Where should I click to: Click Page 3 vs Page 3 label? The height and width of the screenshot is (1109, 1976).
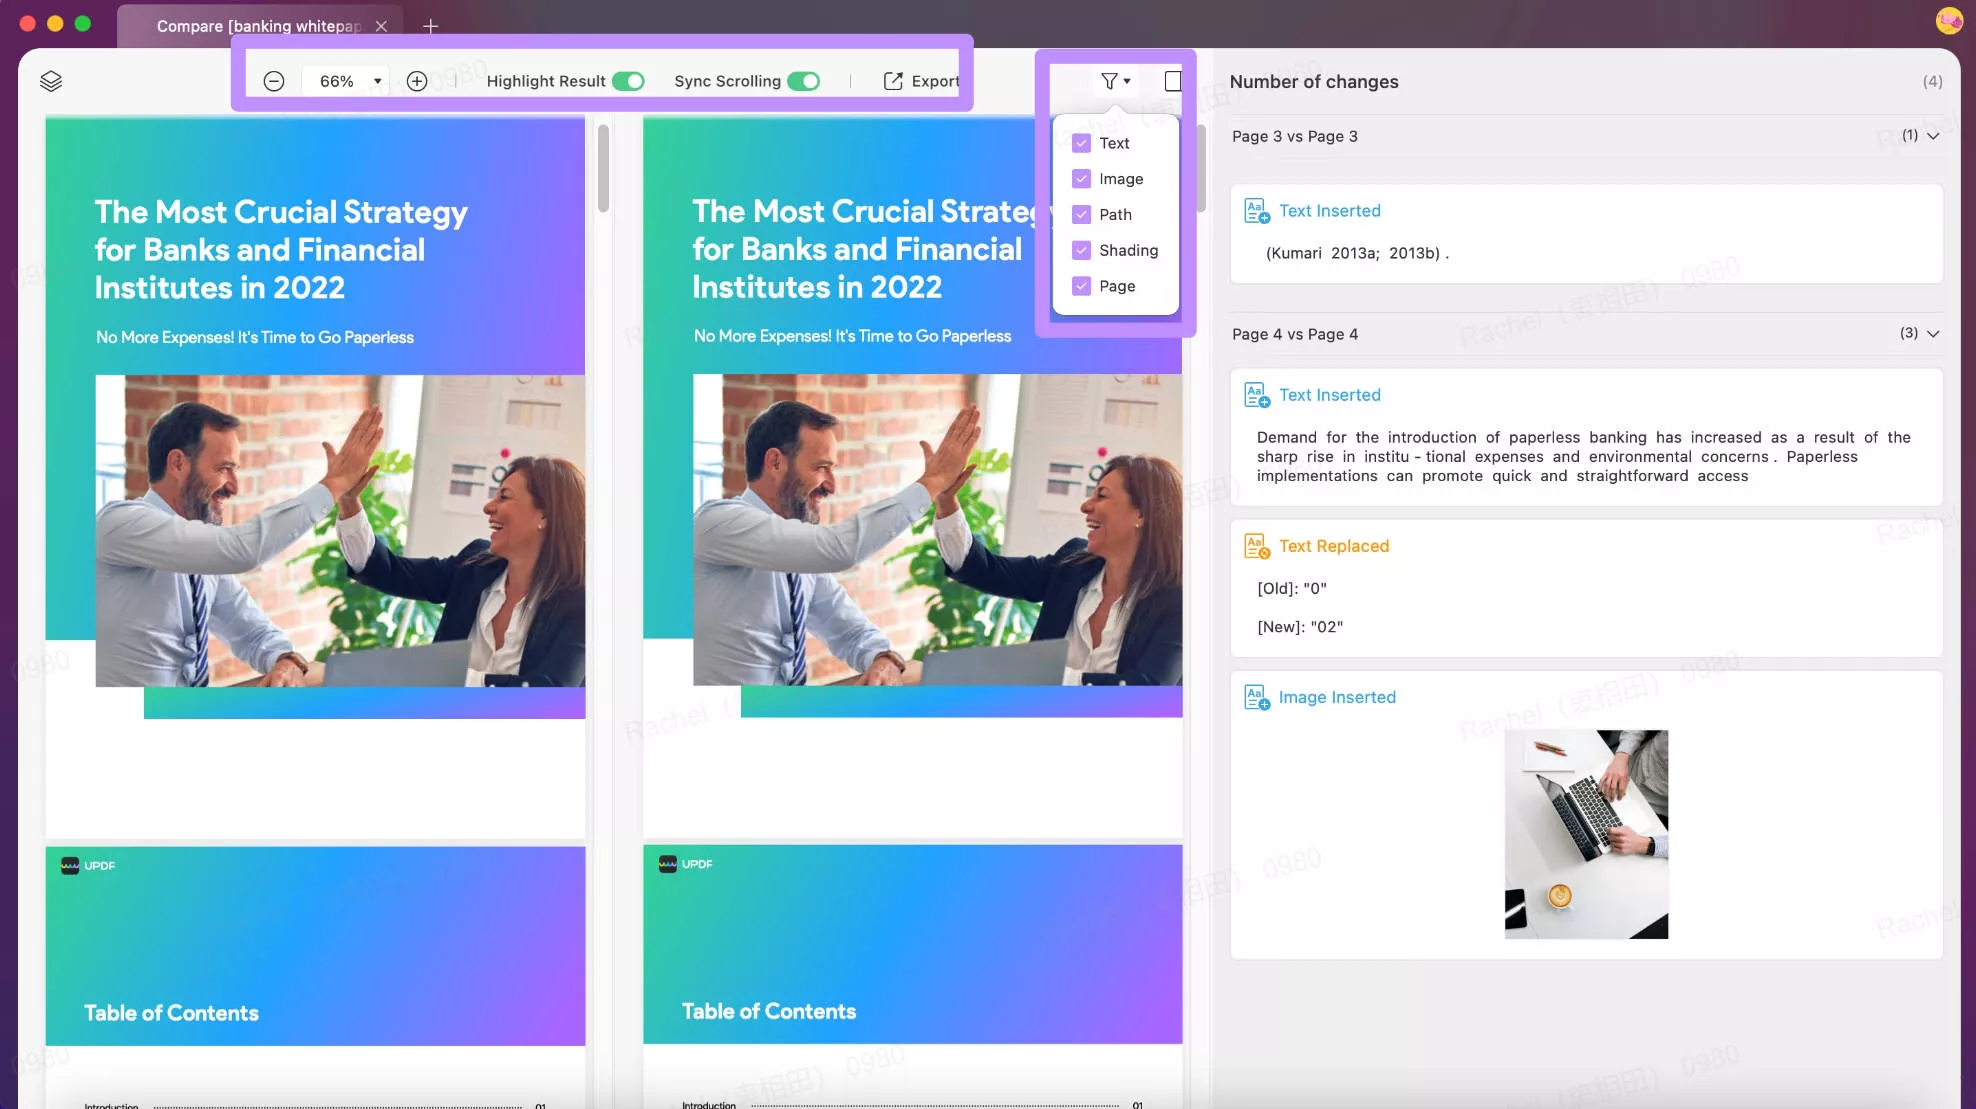coord(1294,136)
